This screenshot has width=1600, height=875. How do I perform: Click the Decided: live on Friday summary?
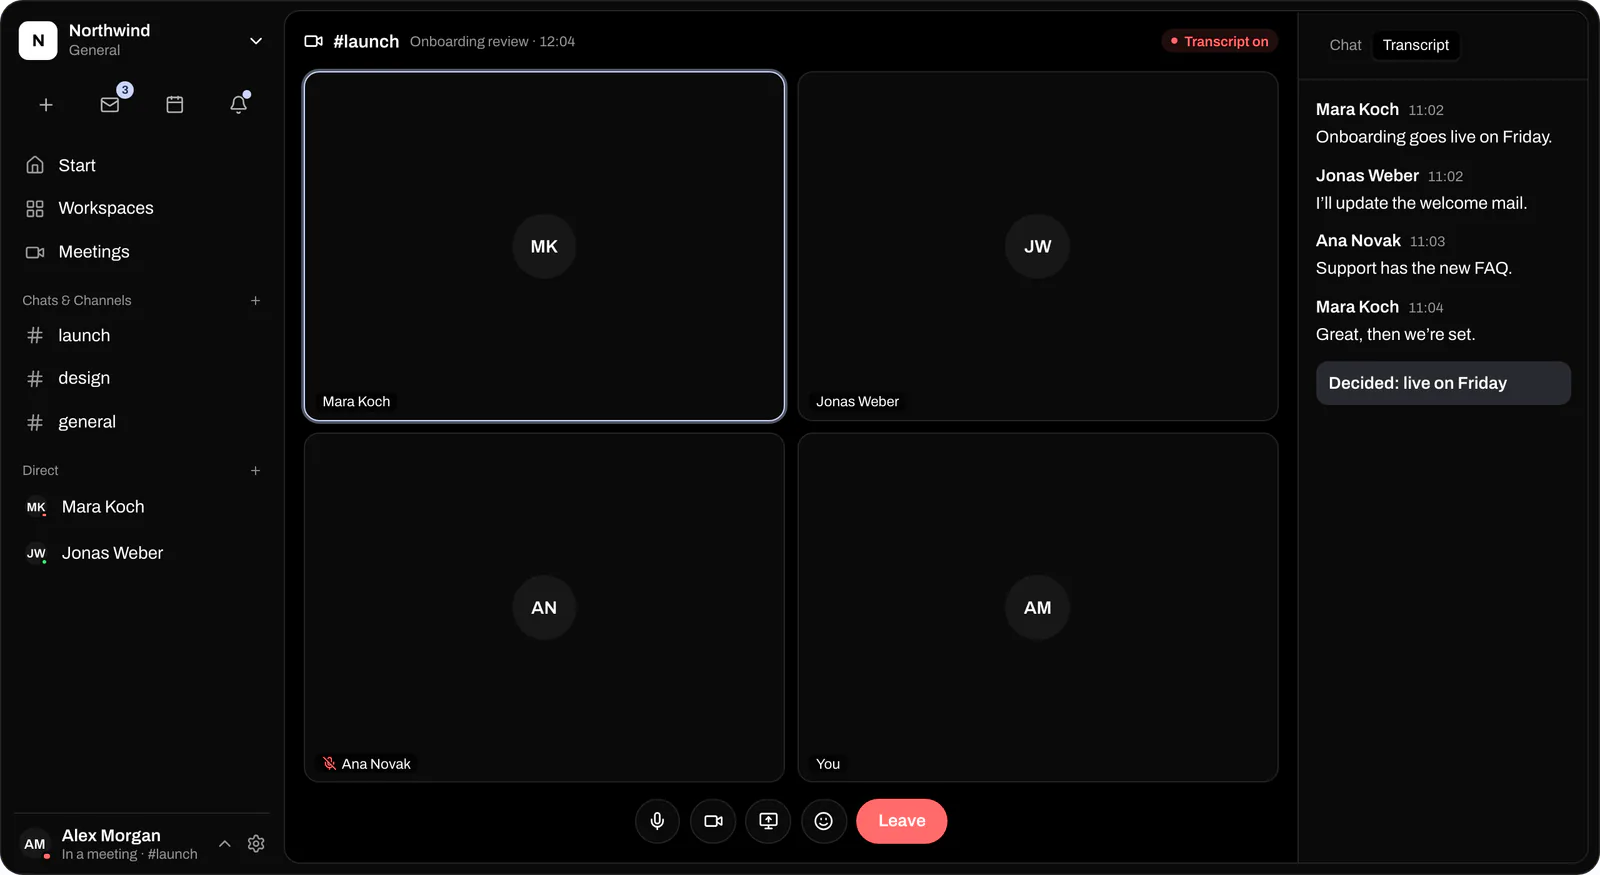click(1443, 383)
